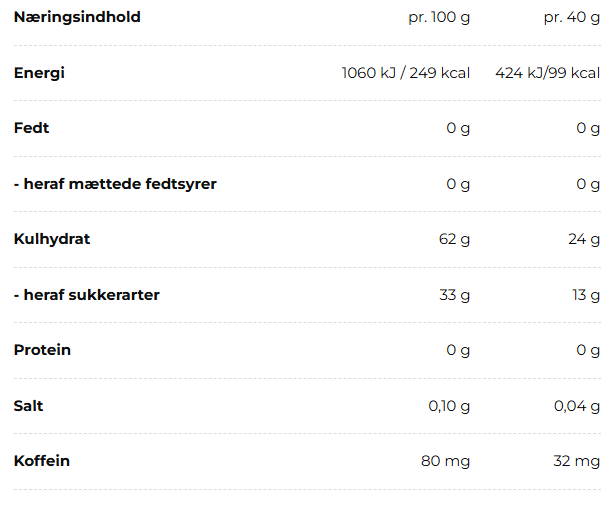Click the Energi row label
Viewport: 615px width, 506px height.
[39, 73]
